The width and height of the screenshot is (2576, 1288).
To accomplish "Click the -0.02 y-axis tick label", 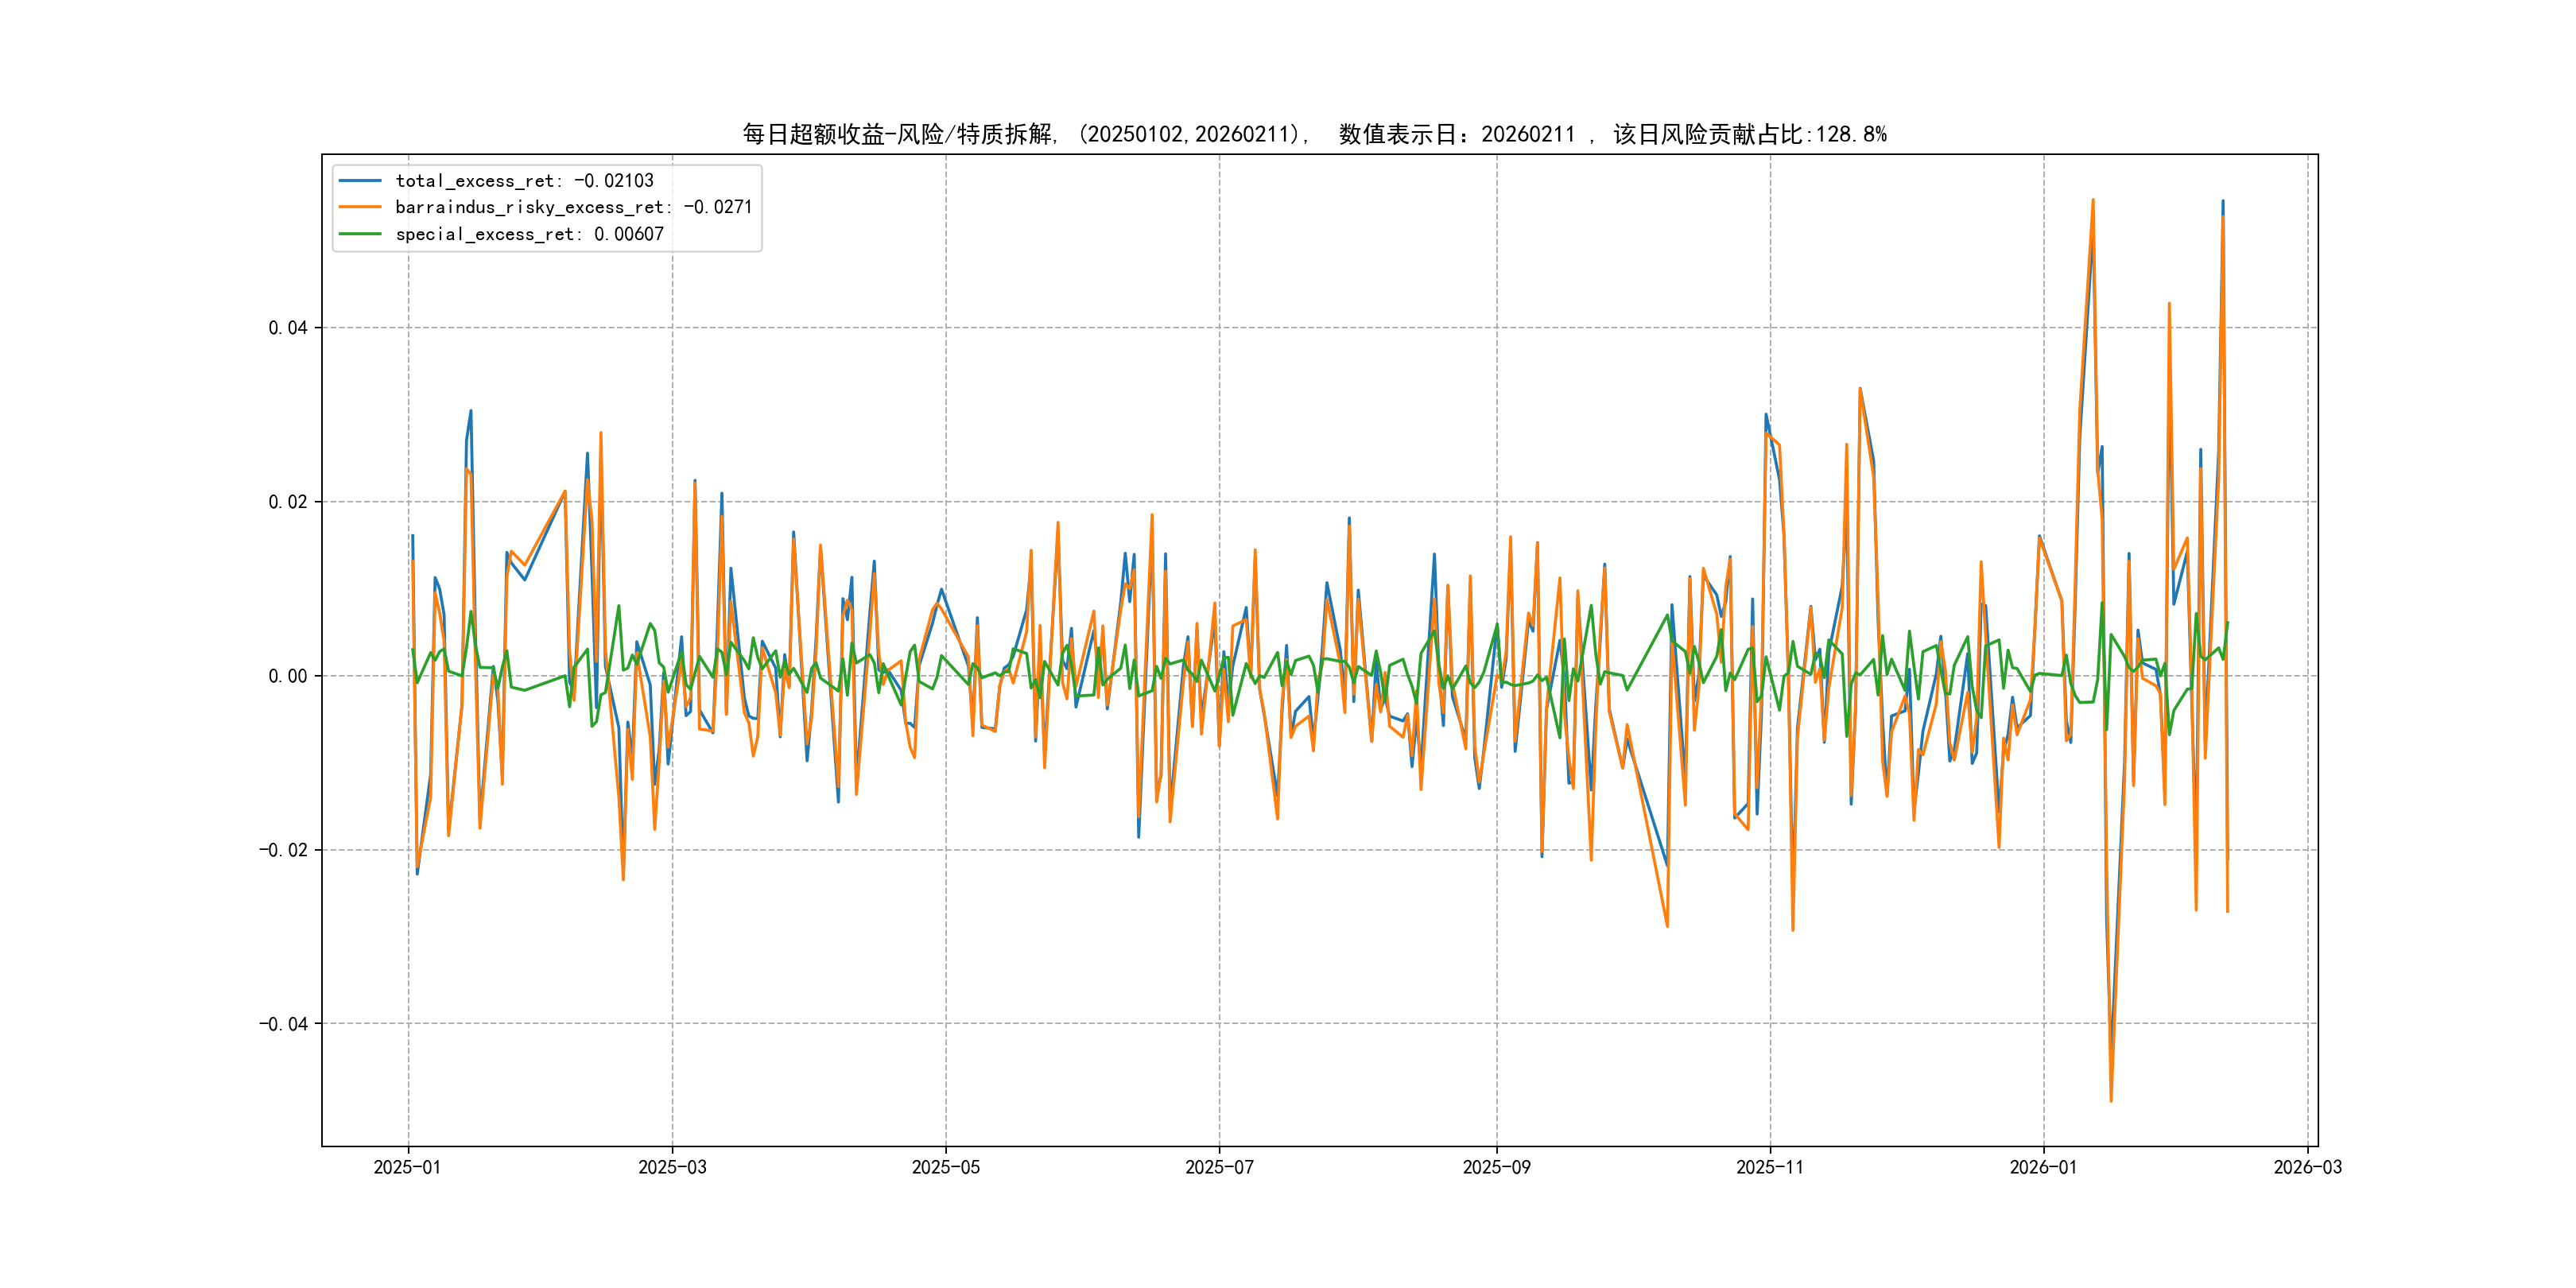I will tap(283, 850).
